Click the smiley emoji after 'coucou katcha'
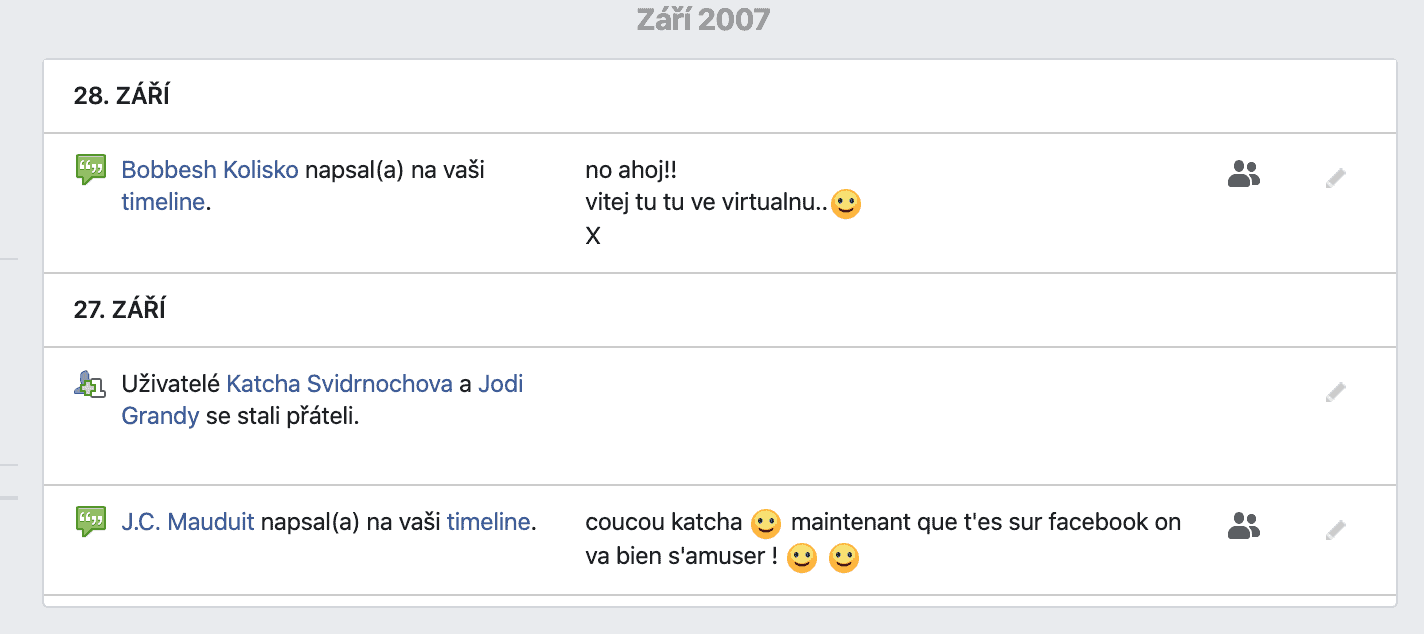Screen dimensions: 1424x634 click(765, 523)
